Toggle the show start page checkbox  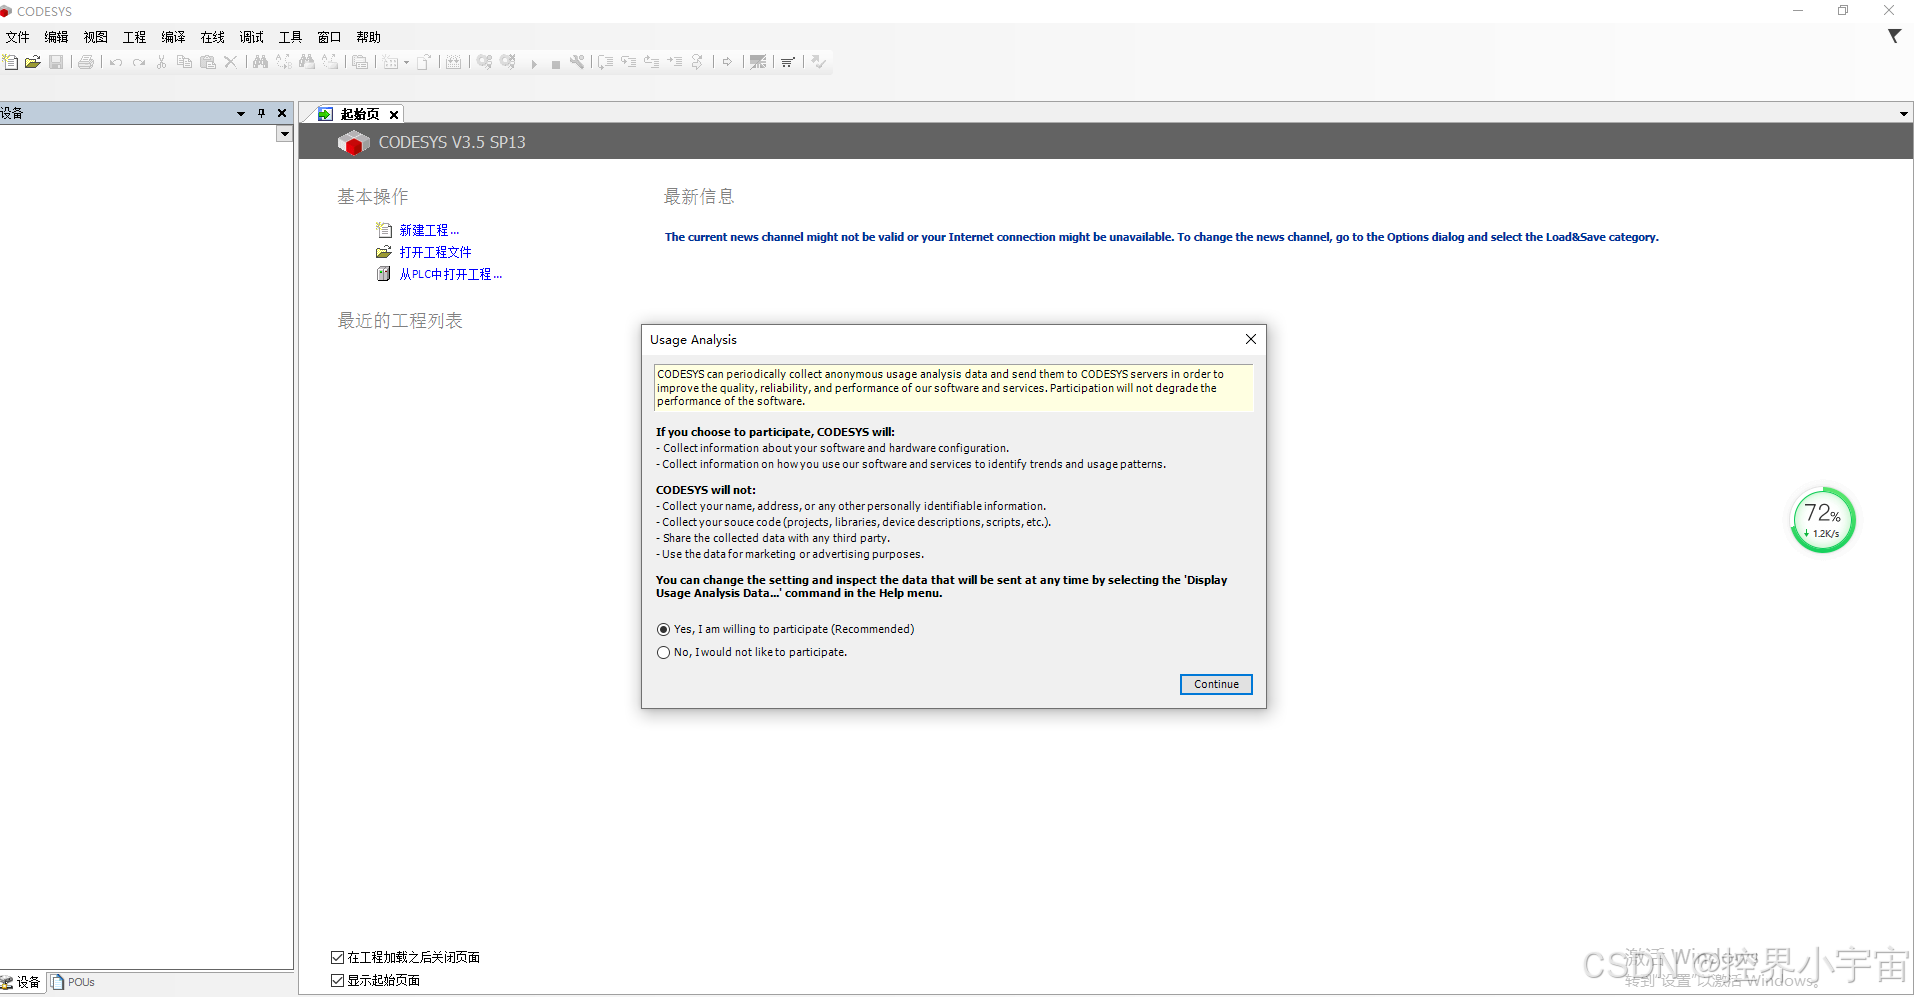point(338,980)
